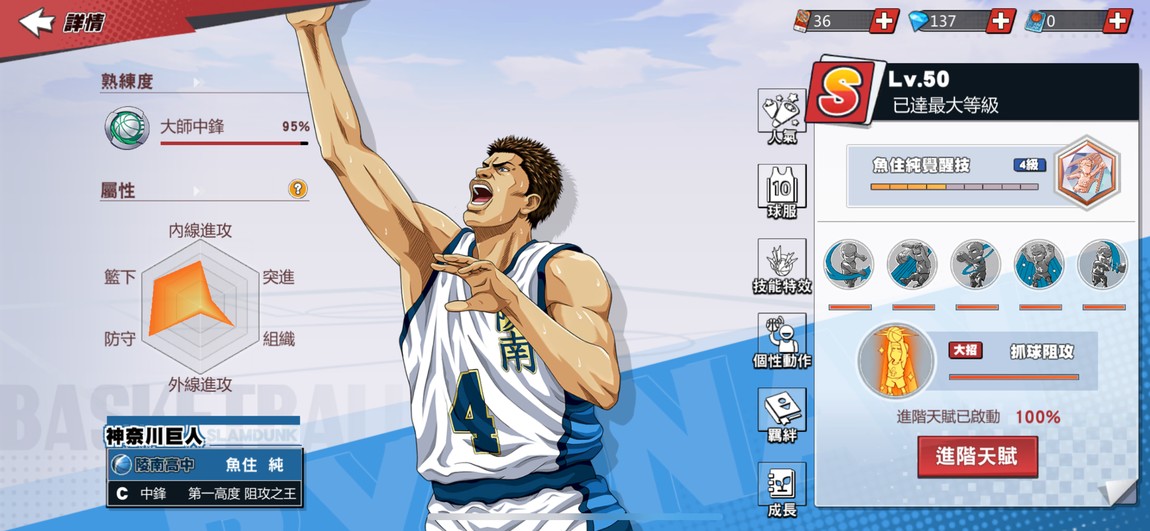
Task: Tap the 魚住純覺醒技 awakening skill bar
Action: 953,175
